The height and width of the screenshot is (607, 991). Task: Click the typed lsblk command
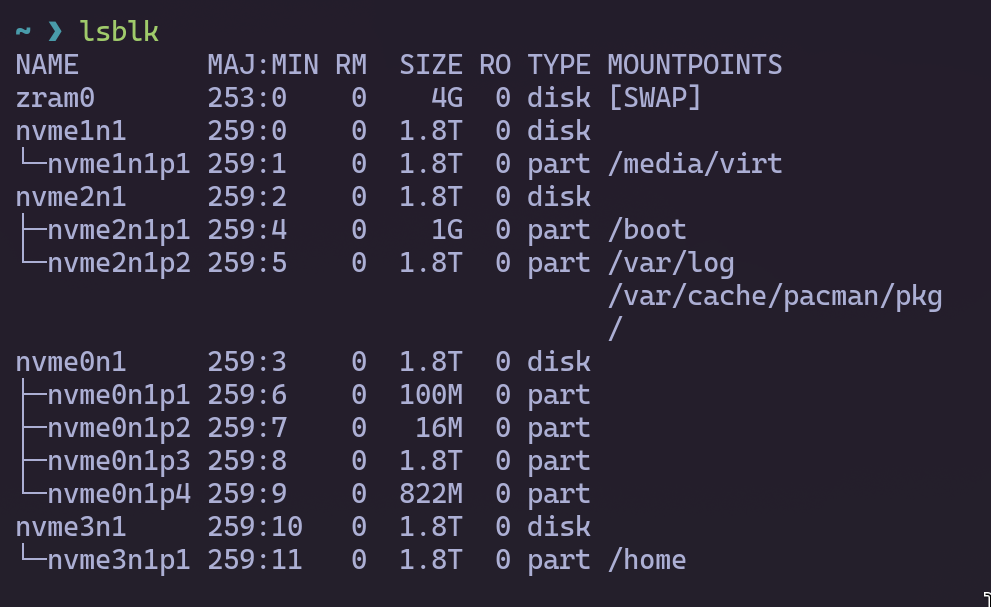(118, 32)
